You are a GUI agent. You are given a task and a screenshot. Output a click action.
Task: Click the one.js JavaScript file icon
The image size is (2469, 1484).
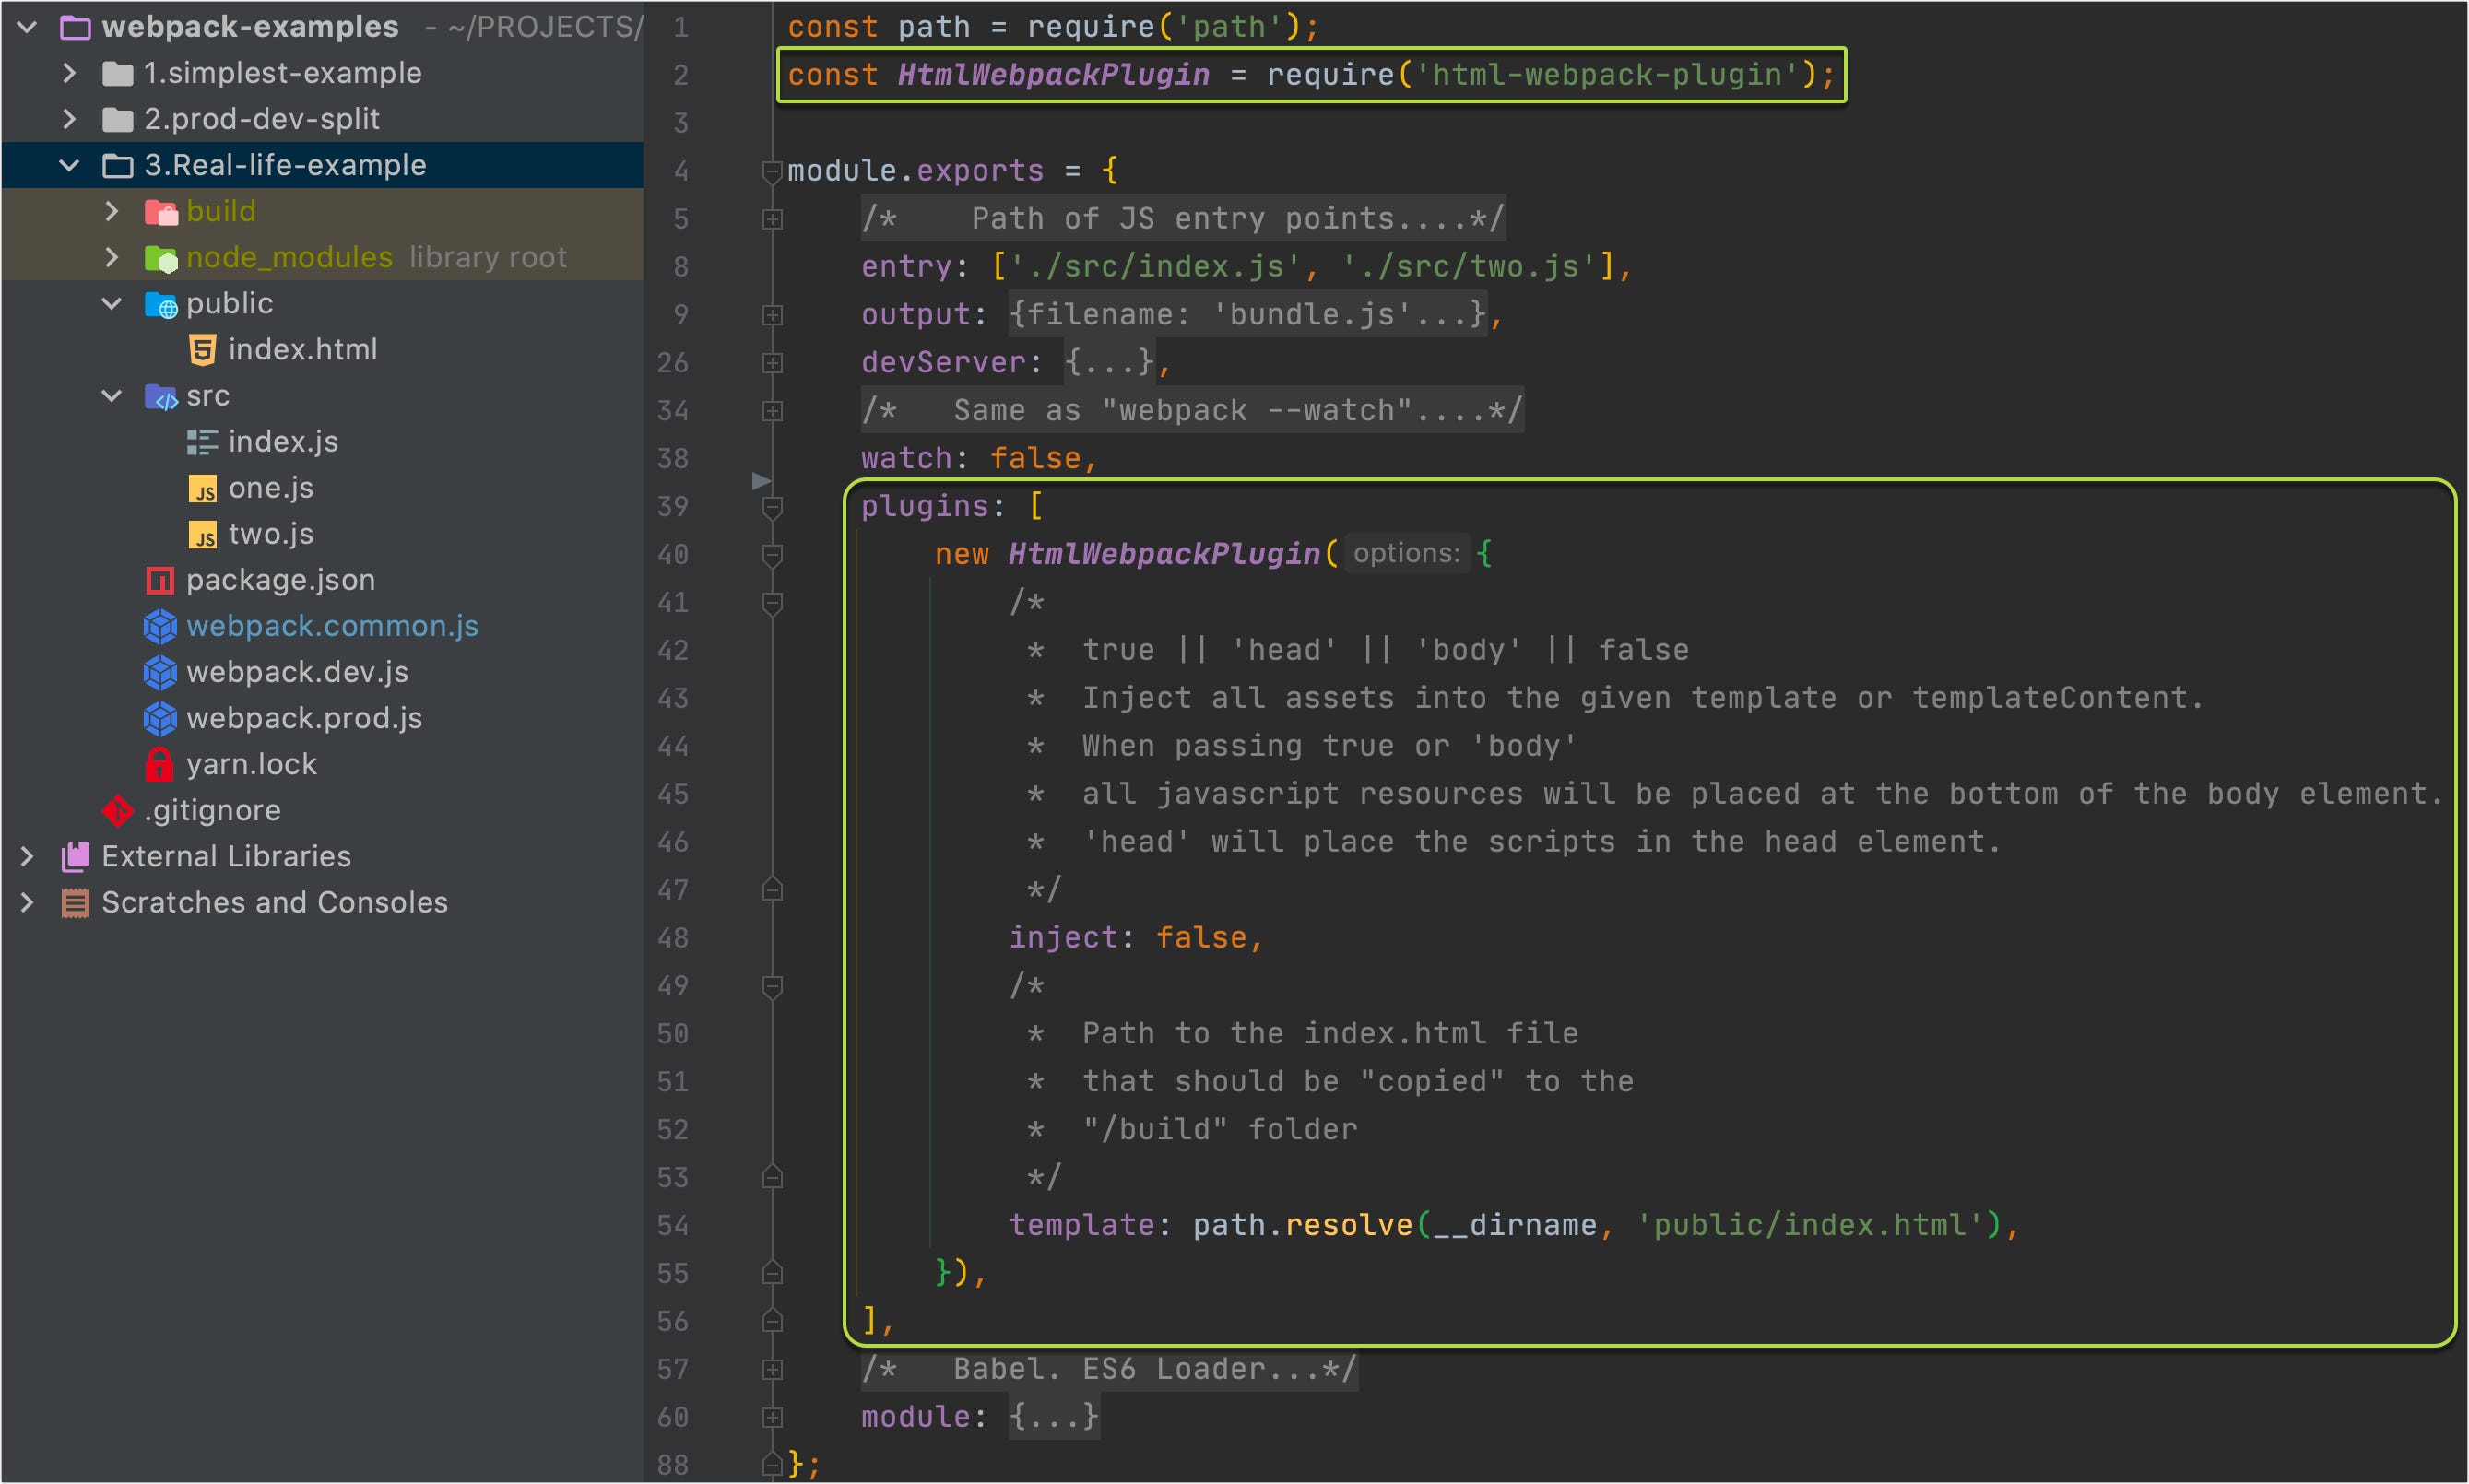pos(202,488)
